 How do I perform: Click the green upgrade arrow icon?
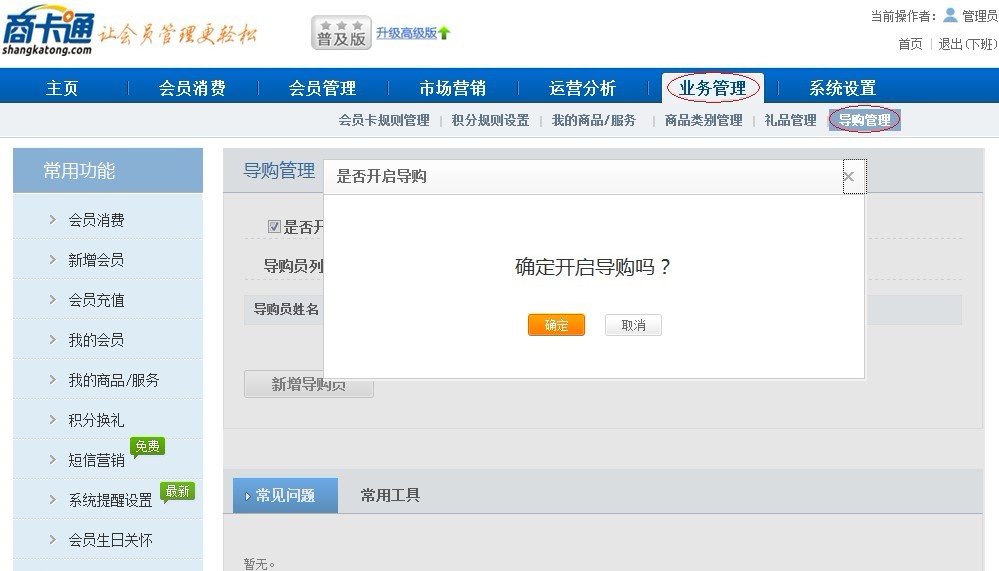tap(444, 33)
